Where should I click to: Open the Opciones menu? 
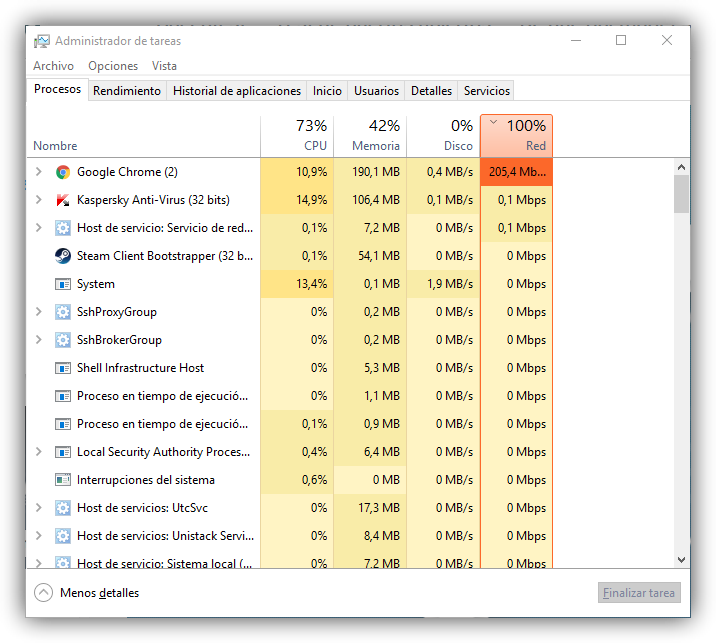point(113,66)
